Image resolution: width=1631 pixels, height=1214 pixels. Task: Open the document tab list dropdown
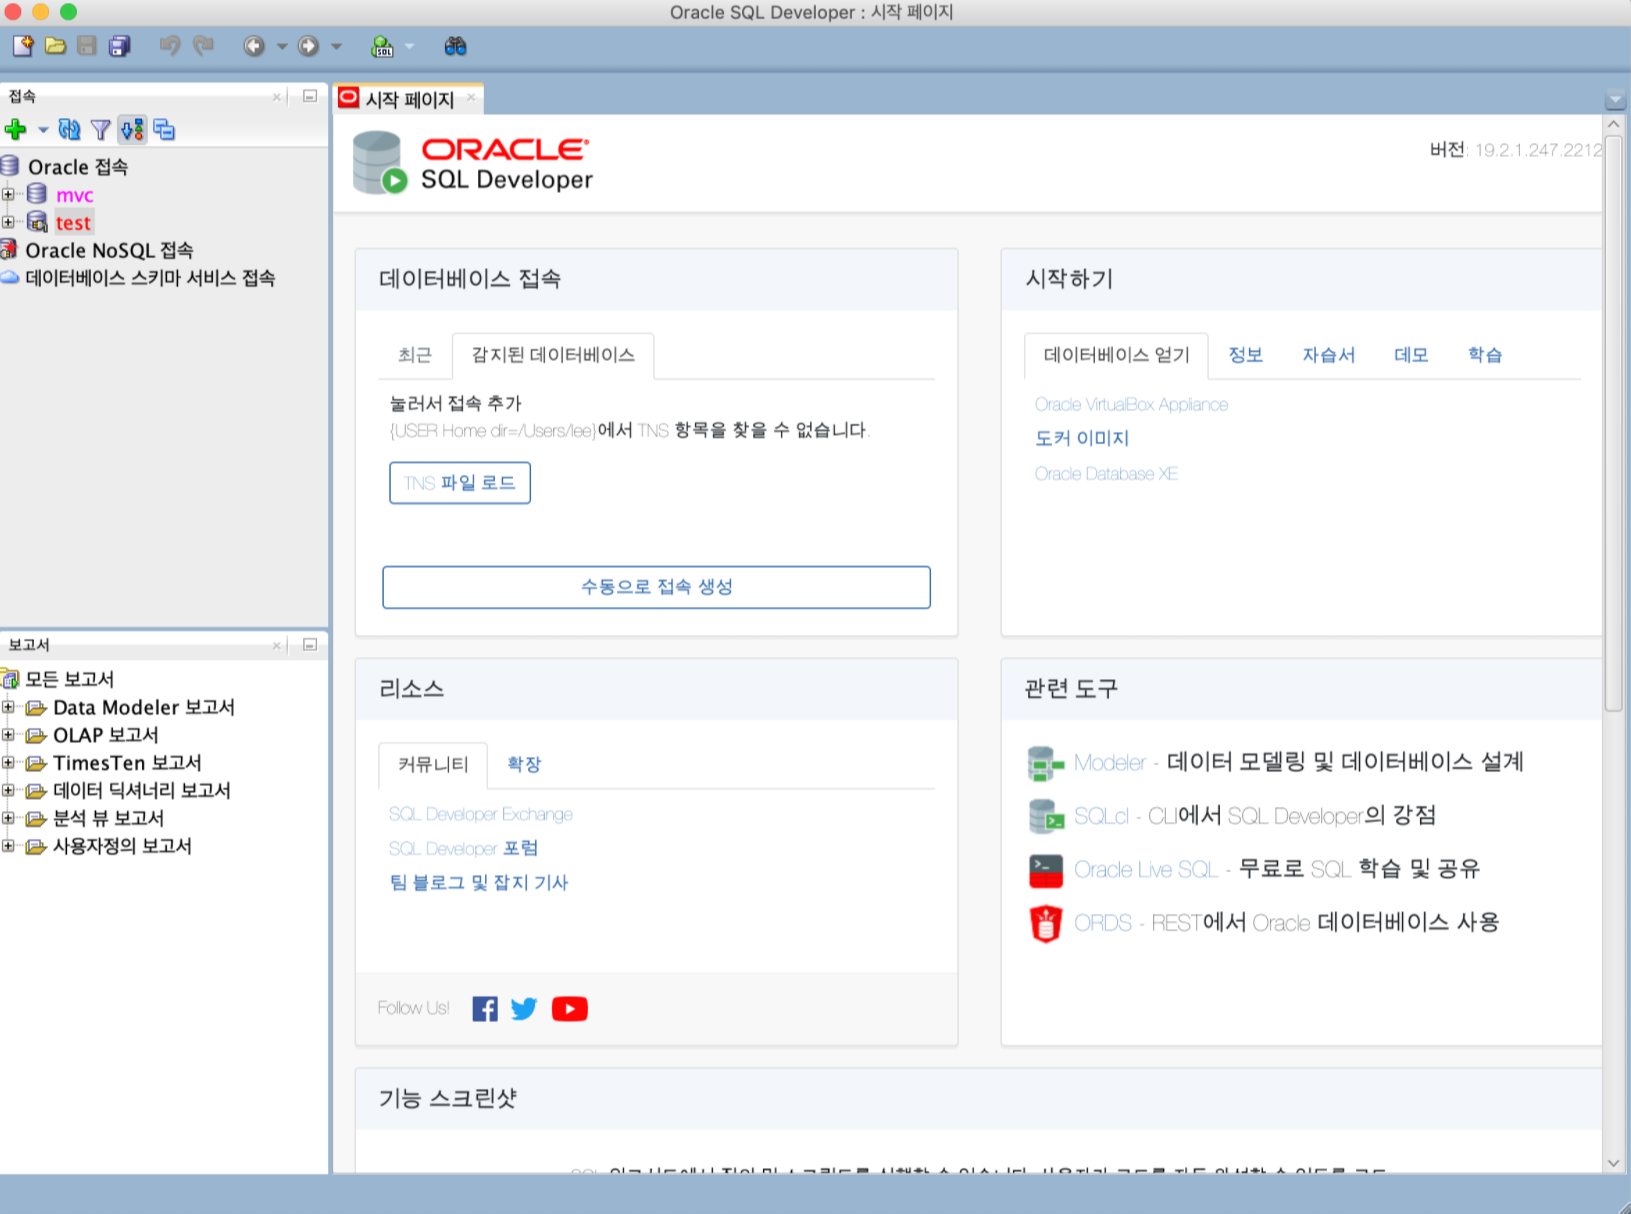[1615, 100]
